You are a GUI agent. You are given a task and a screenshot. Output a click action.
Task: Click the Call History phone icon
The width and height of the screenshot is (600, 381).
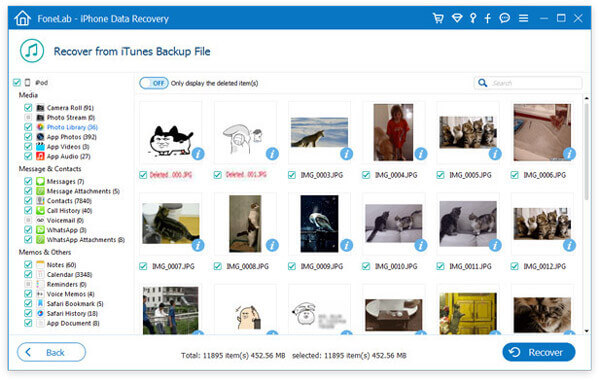click(40, 210)
